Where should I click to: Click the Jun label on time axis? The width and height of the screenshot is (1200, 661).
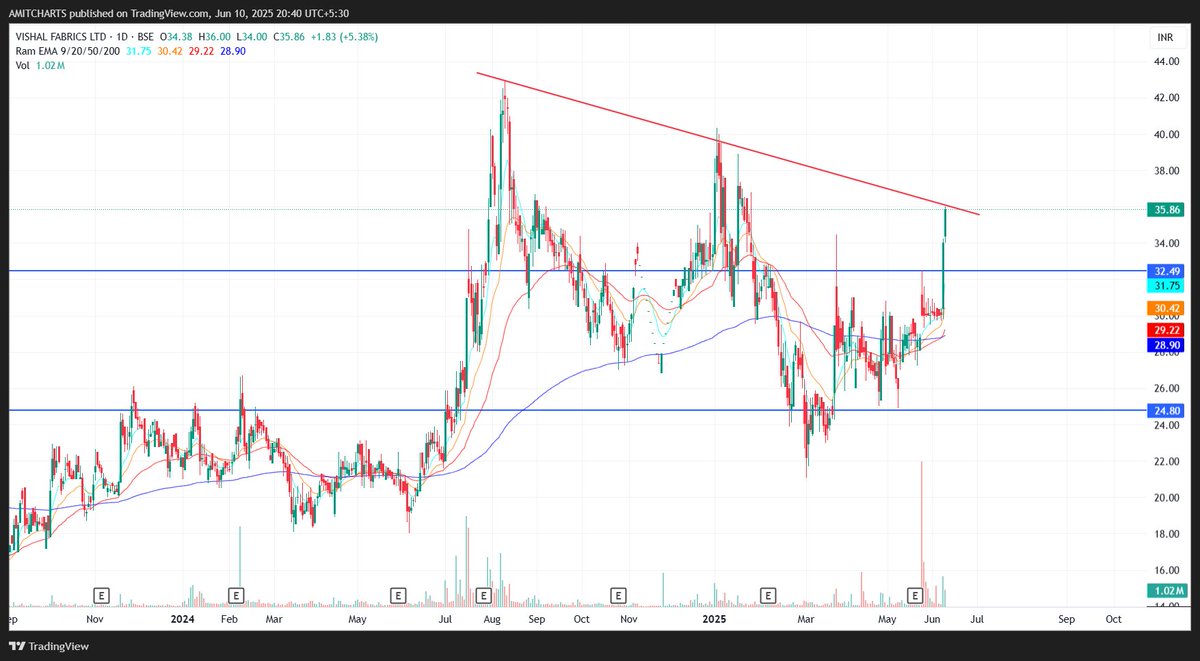click(x=931, y=620)
